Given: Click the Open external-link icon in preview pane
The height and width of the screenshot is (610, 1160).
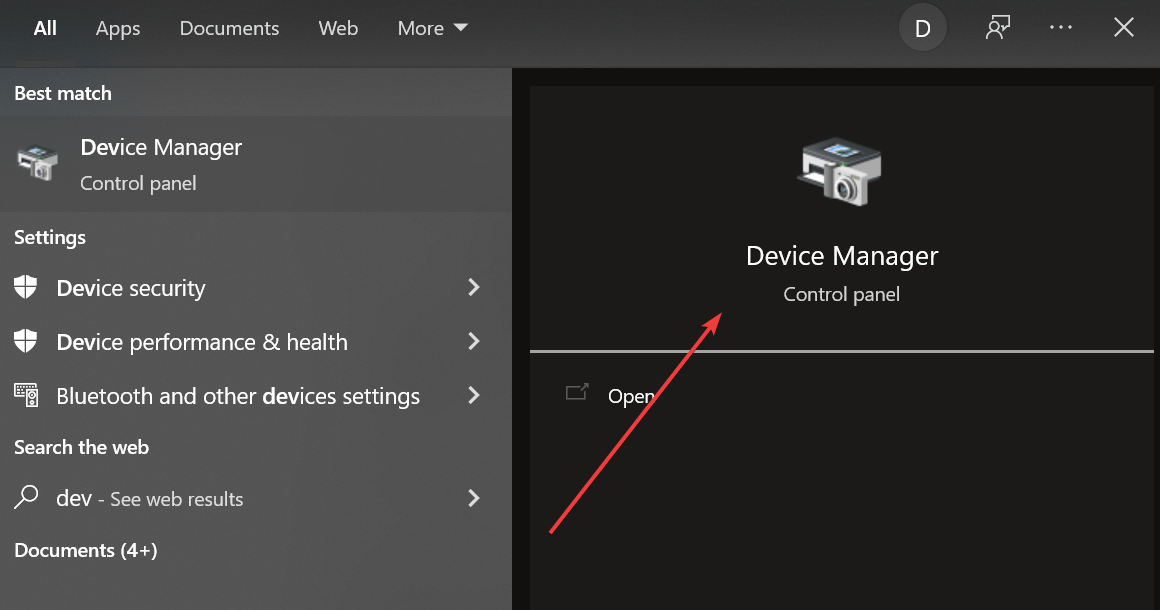Looking at the screenshot, I should tap(577, 393).
